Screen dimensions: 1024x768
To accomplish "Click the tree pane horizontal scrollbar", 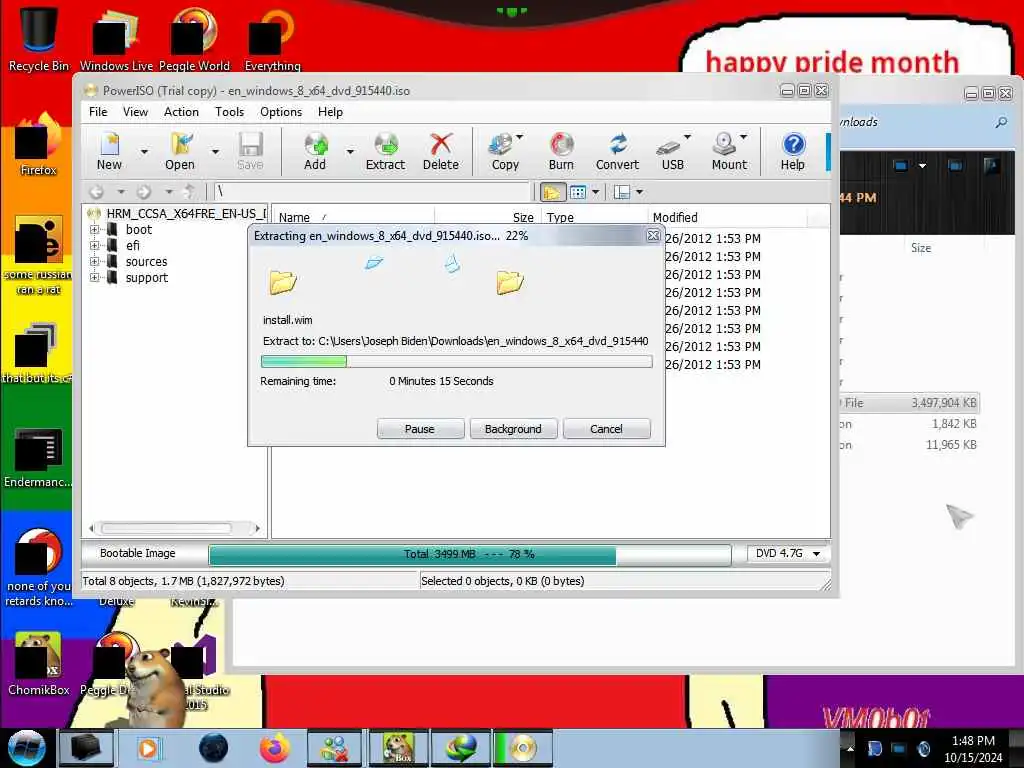I will (x=175, y=528).
